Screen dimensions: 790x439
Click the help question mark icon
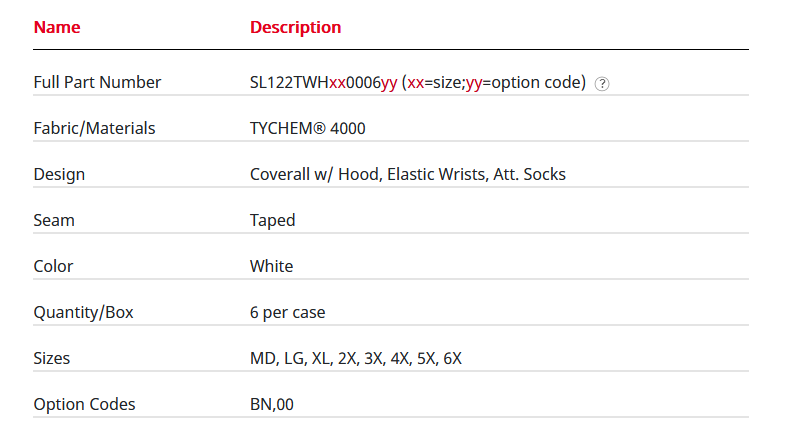click(602, 84)
